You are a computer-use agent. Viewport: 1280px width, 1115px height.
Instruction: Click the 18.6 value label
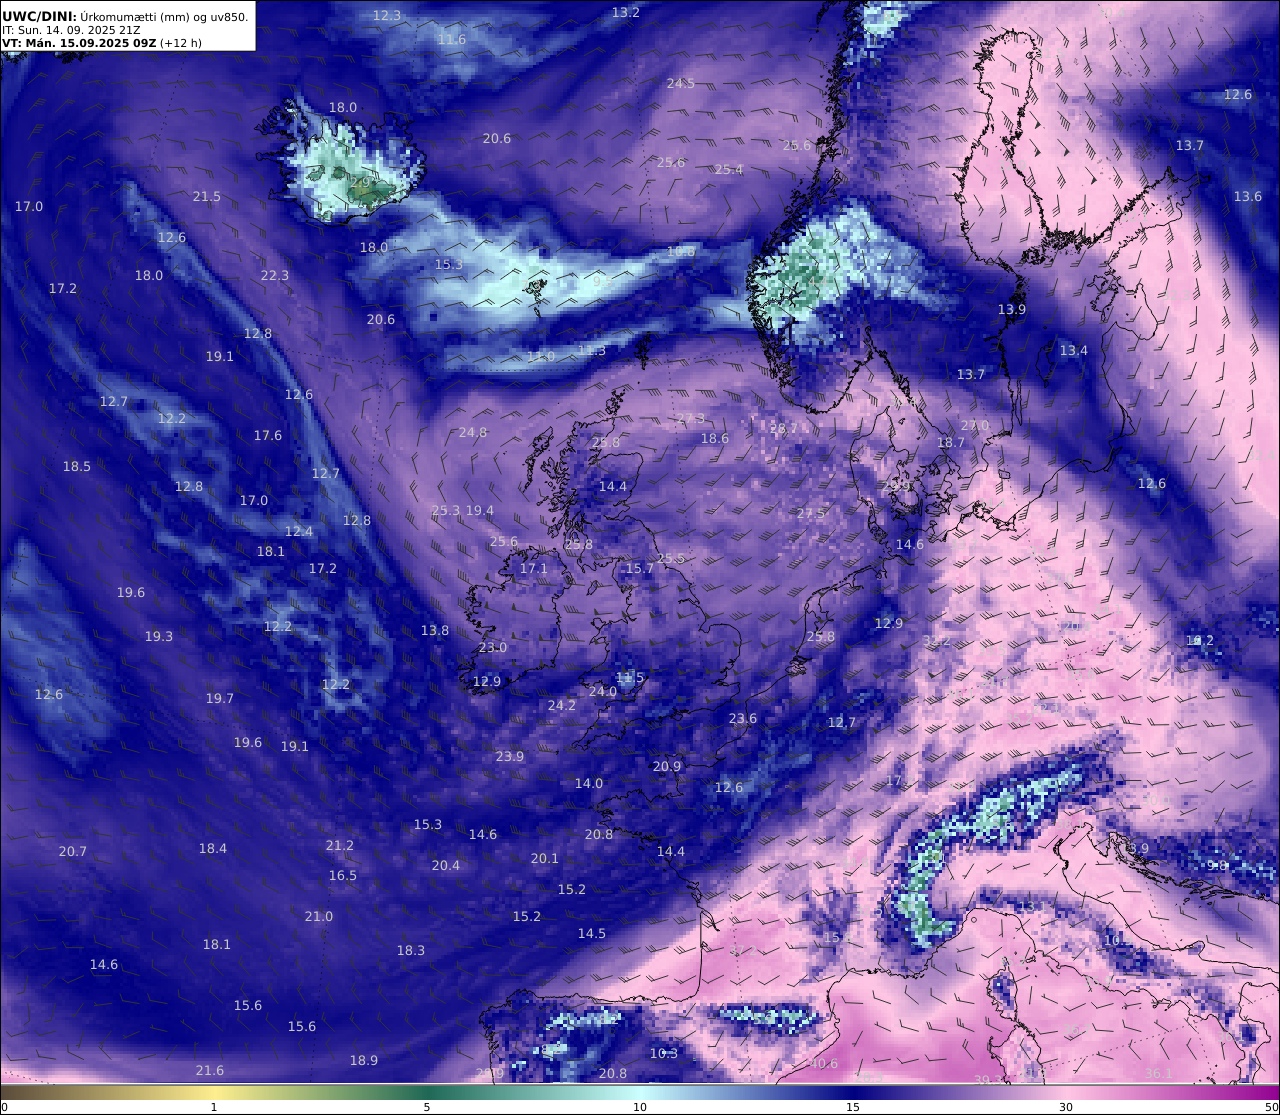point(715,438)
